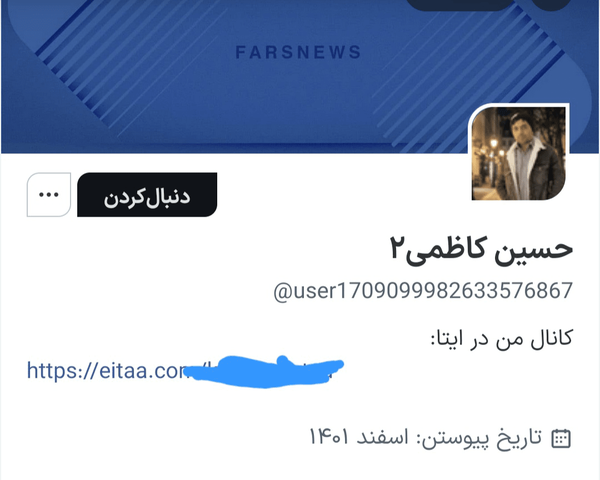Open the profile picture of حسین کاظمی۲
600x480 pixels.
(518, 153)
